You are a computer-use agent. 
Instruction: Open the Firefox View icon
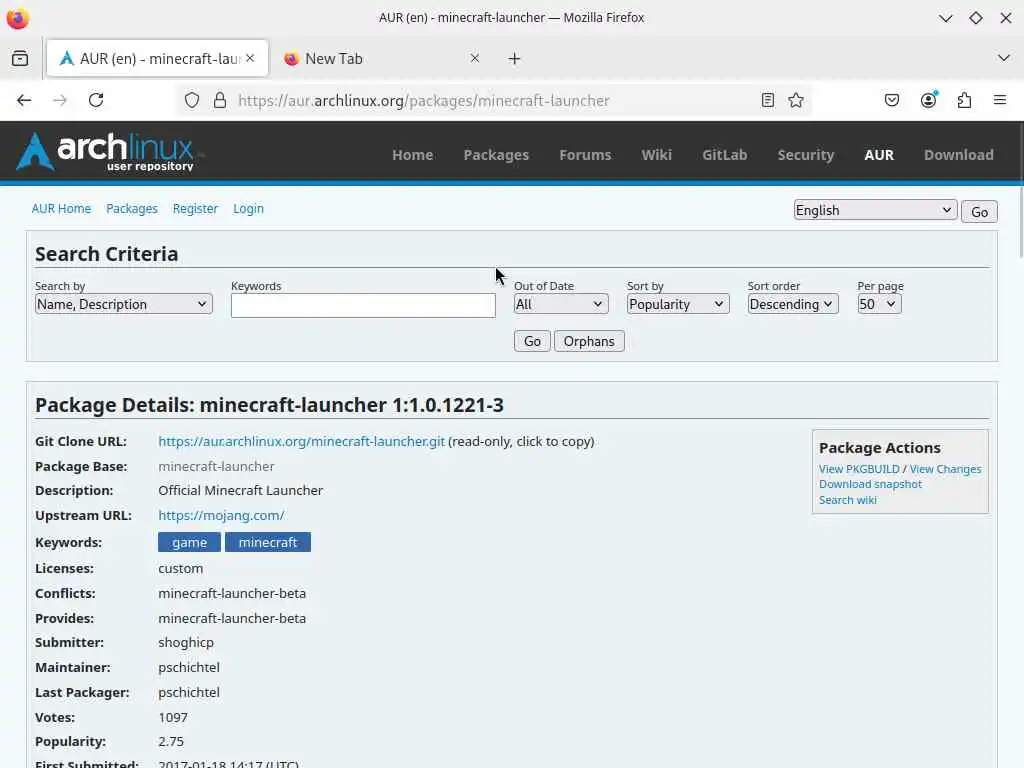click(x=20, y=59)
